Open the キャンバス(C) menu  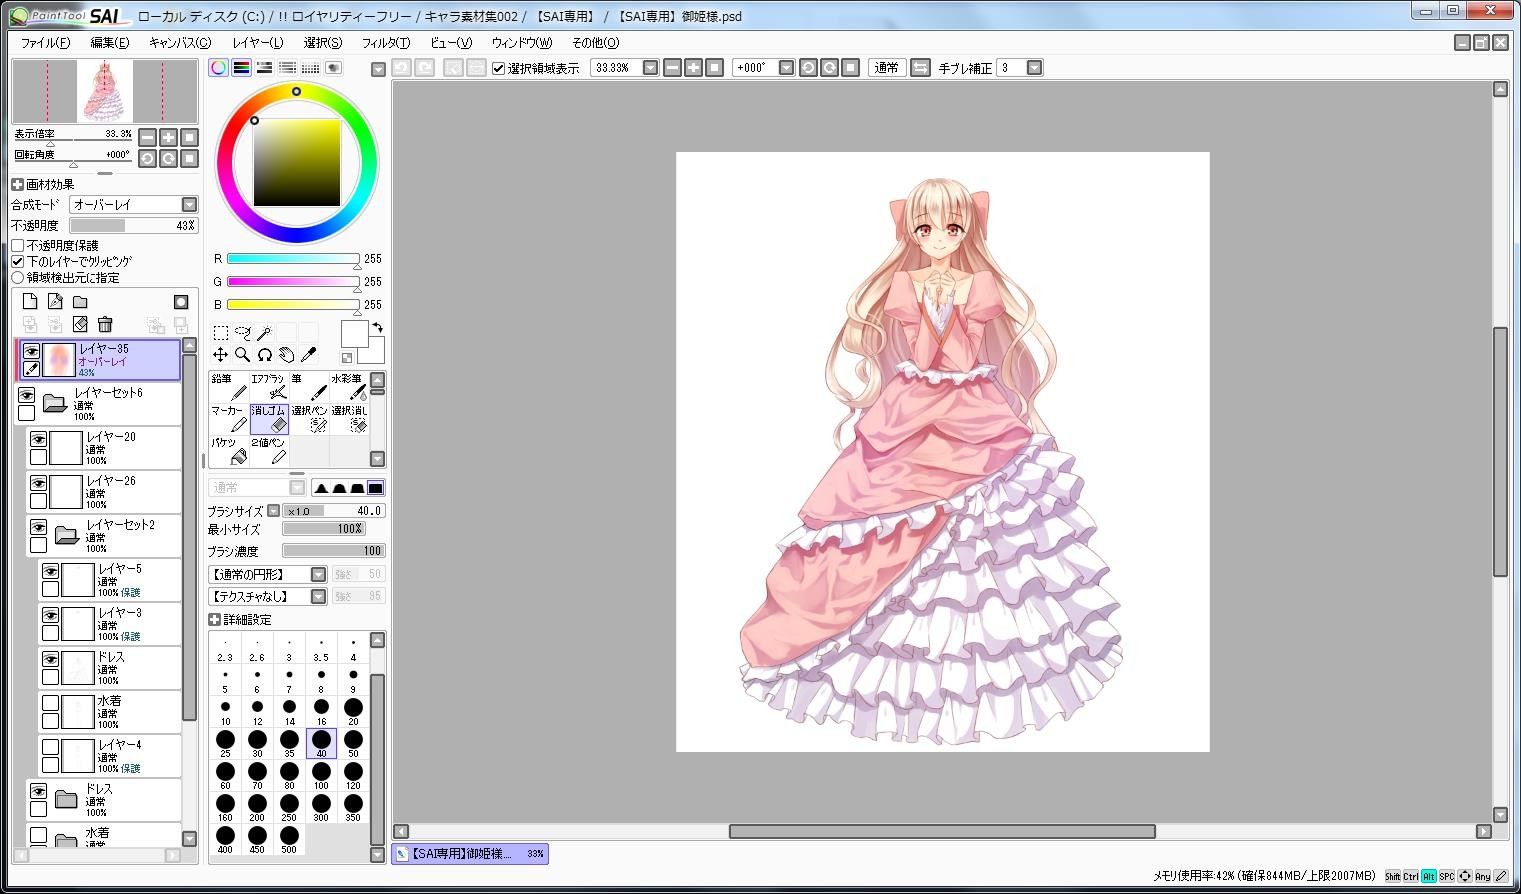pos(180,43)
